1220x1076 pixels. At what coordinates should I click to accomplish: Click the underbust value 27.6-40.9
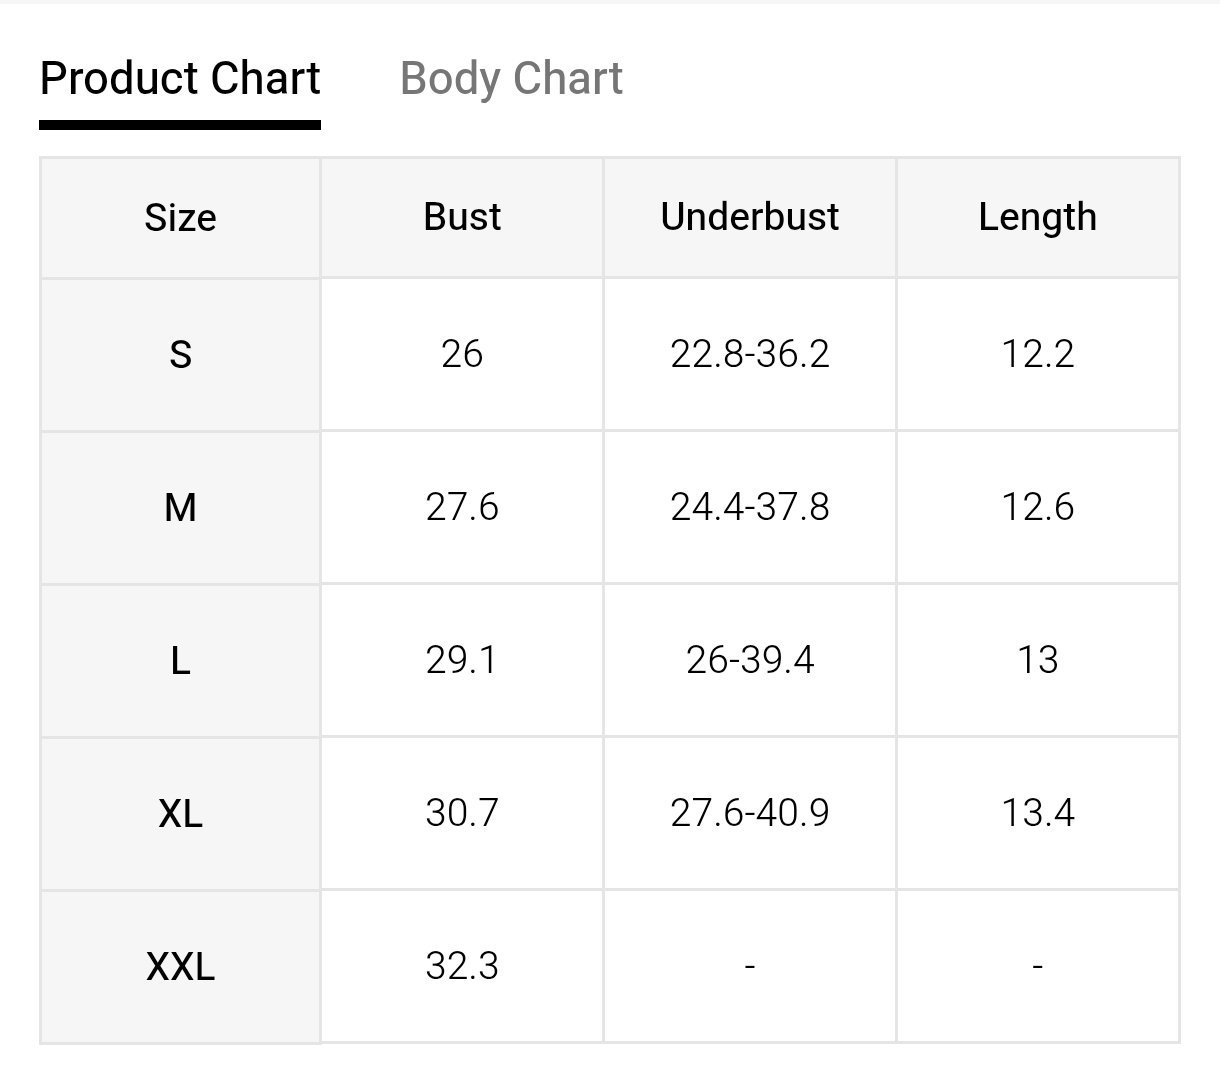(750, 813)
